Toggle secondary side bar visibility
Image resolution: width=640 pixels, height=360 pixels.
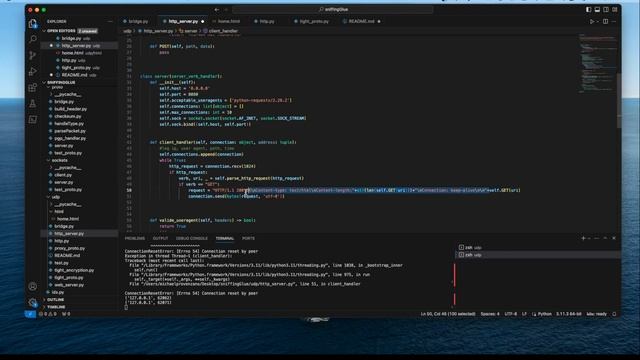coord(606,9)
